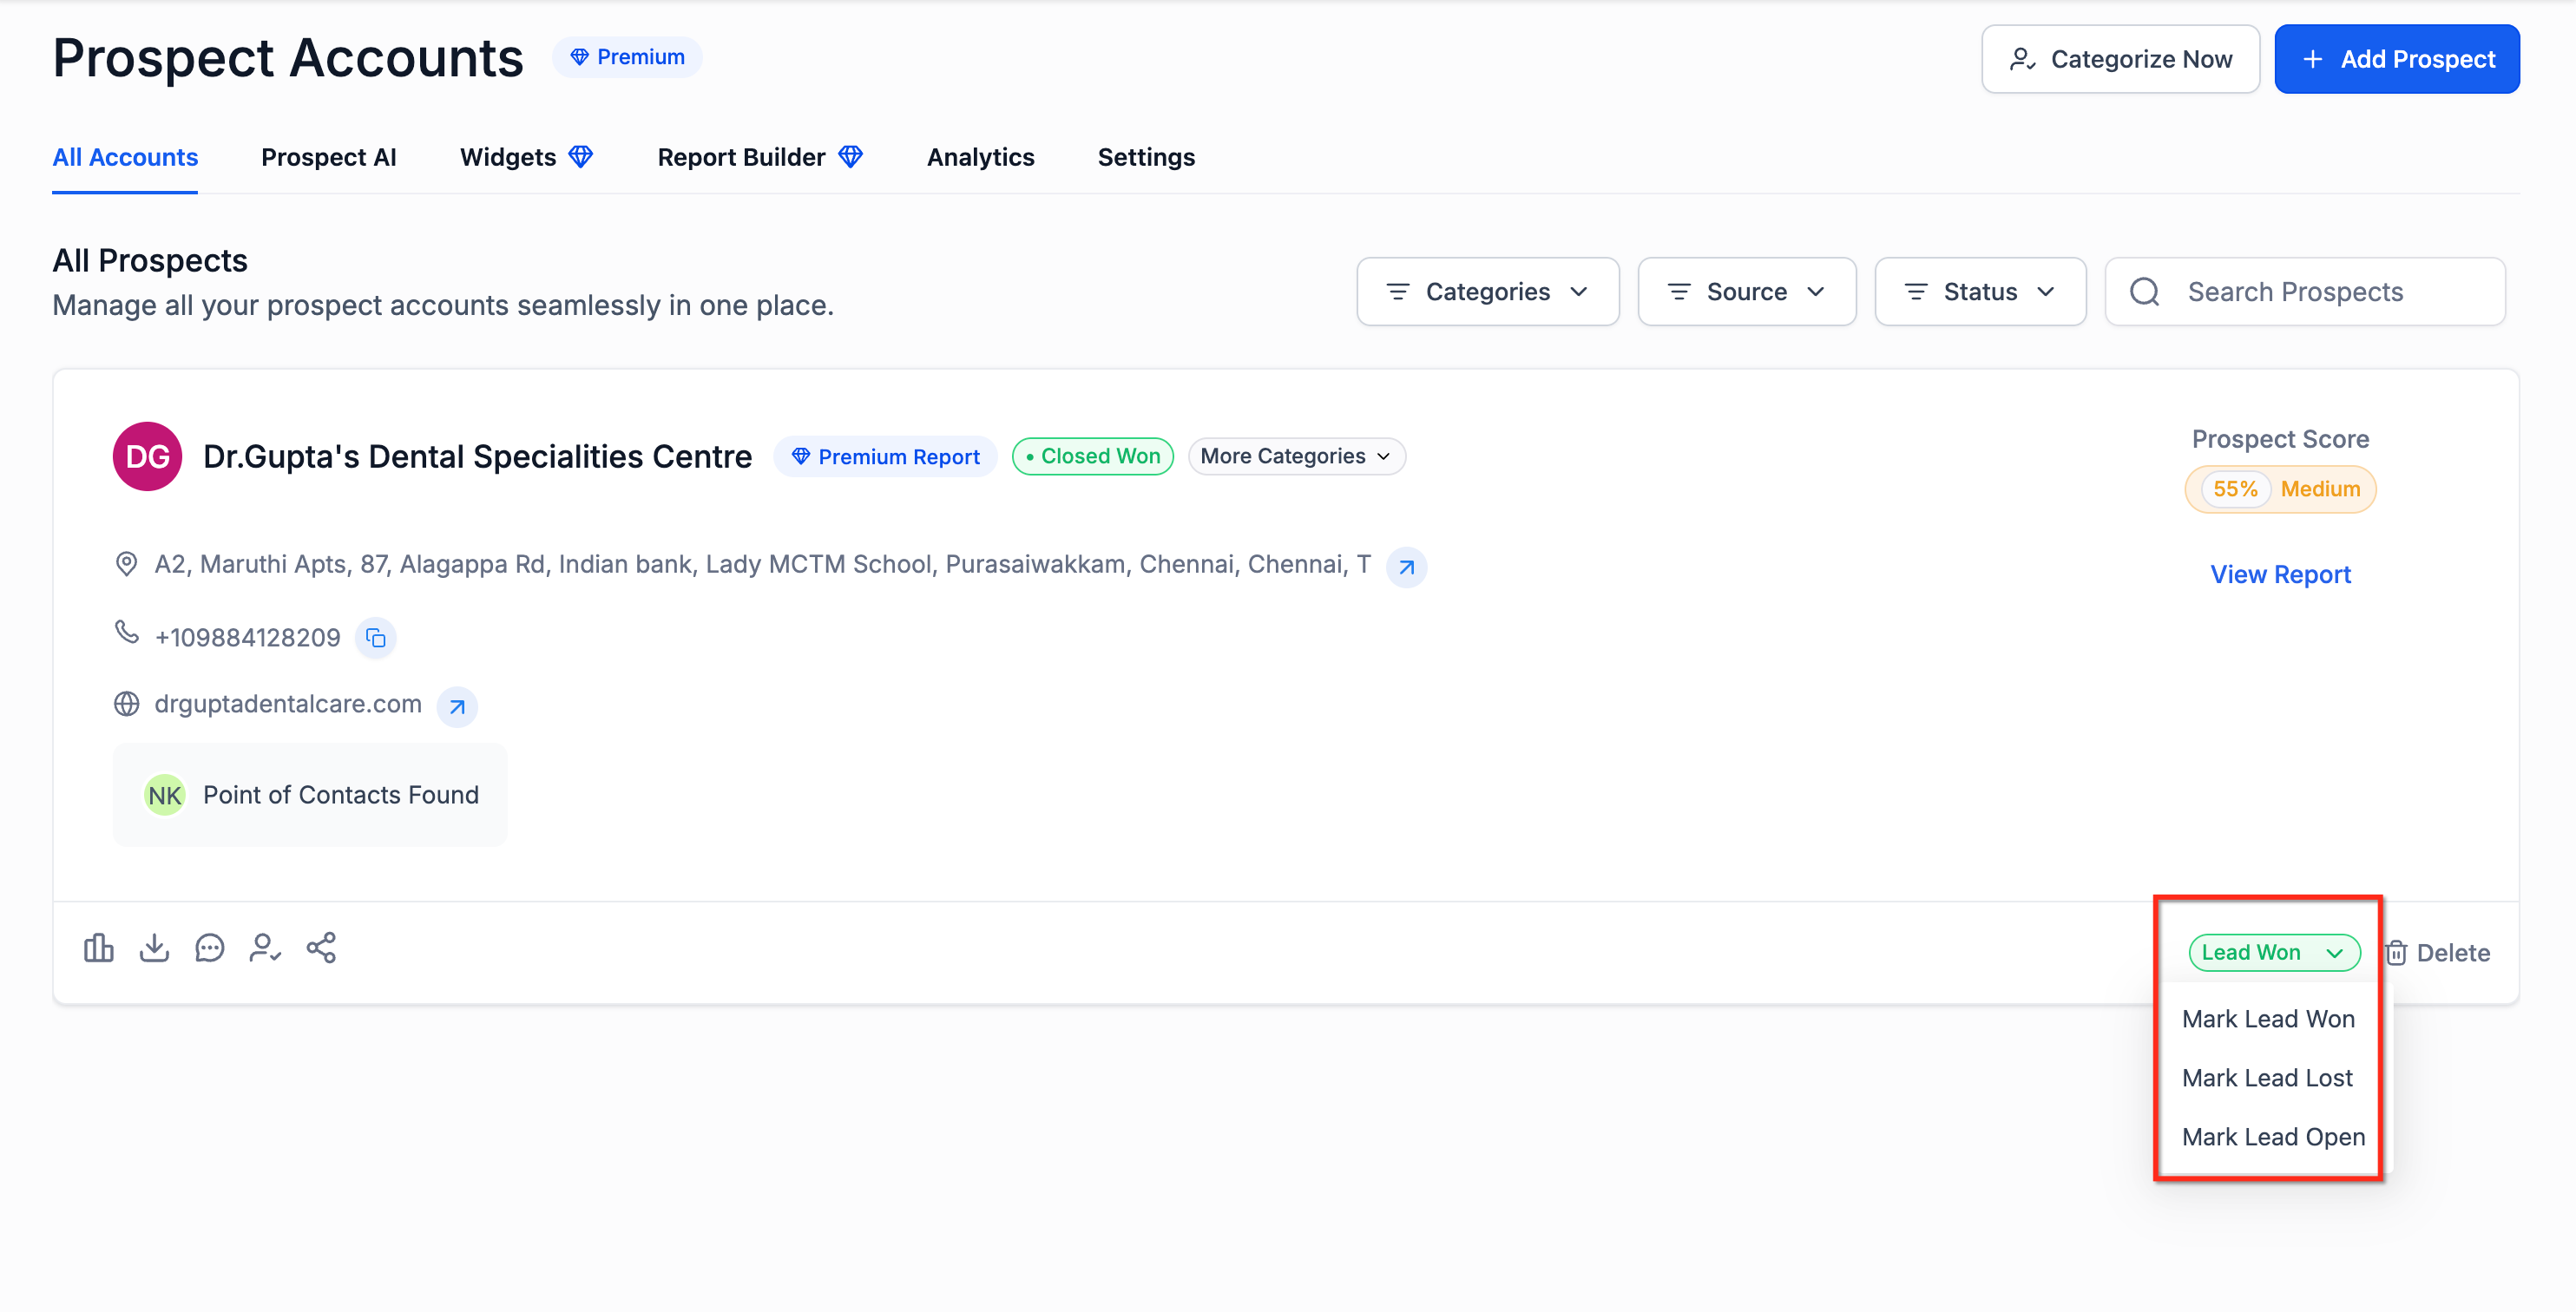Expand the Categories filter dropdown

pos(1487,292)
